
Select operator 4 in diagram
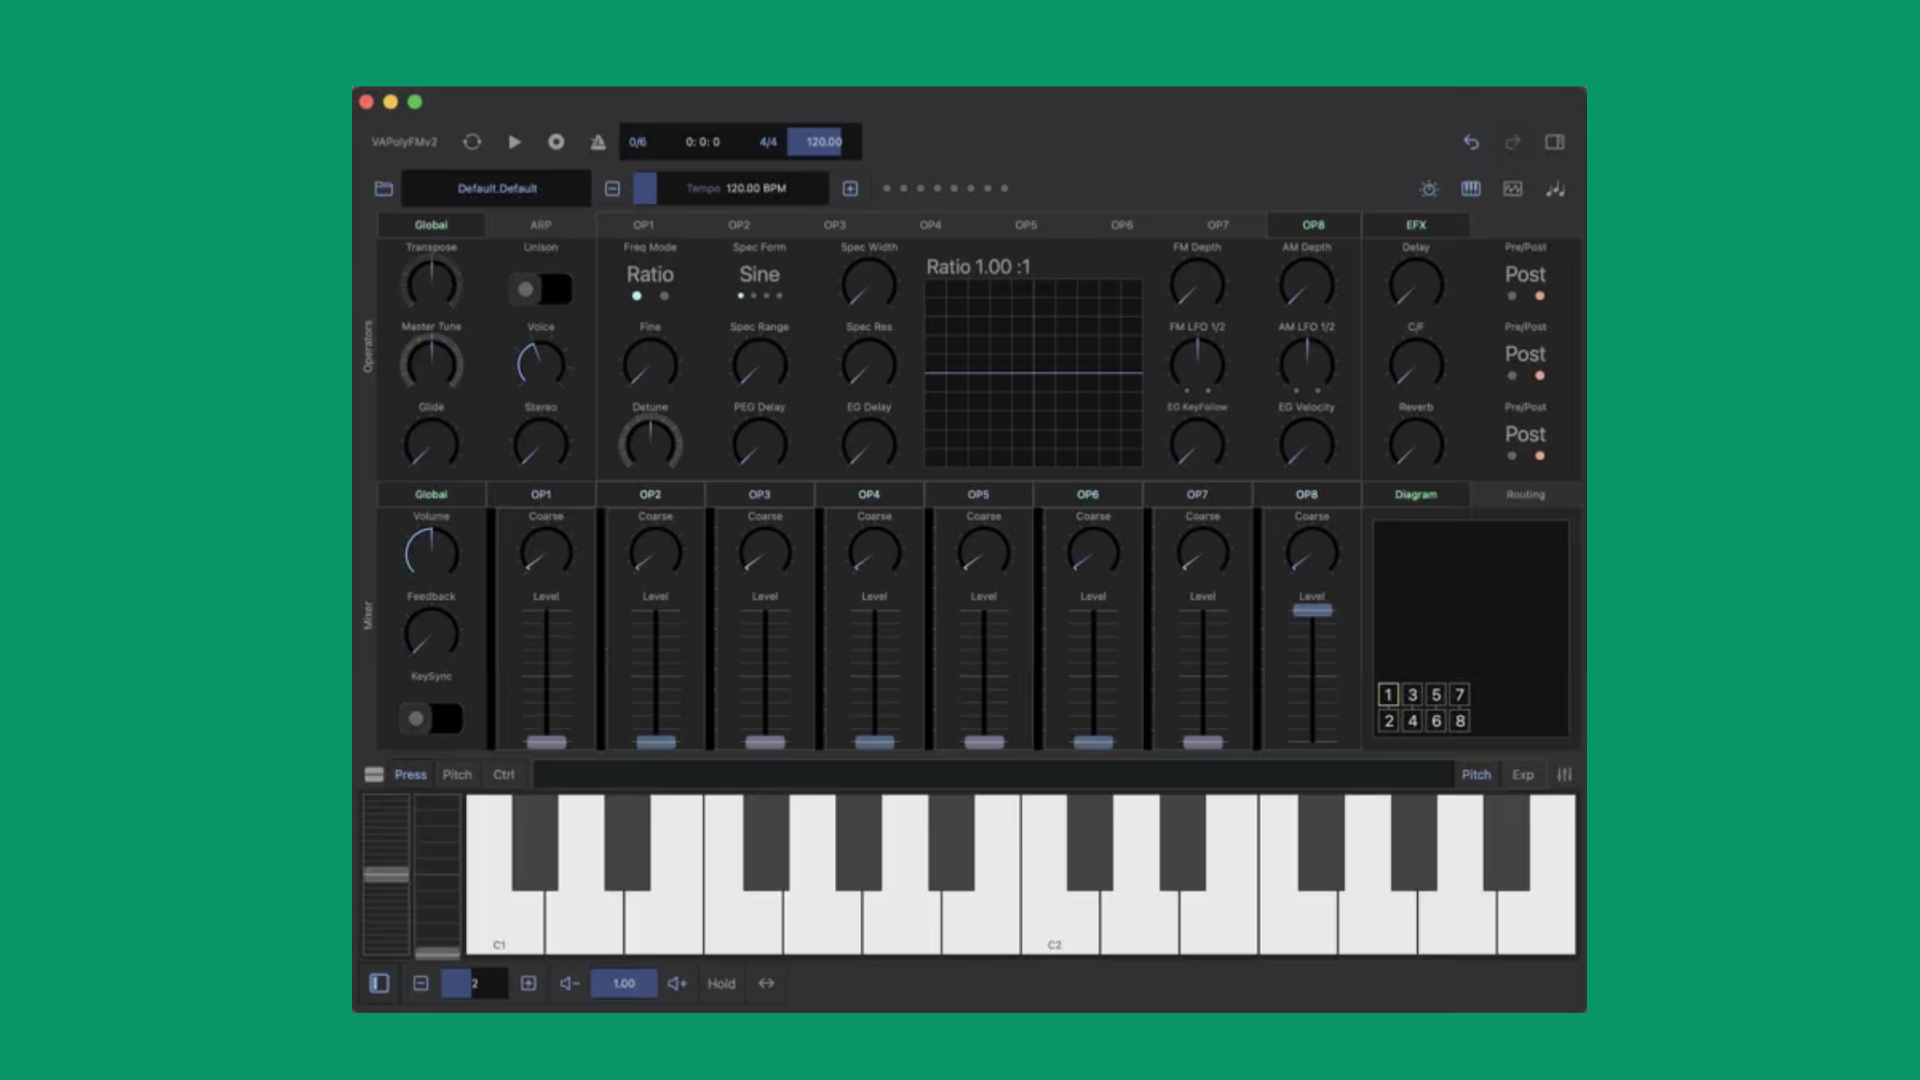point(1412,720)
